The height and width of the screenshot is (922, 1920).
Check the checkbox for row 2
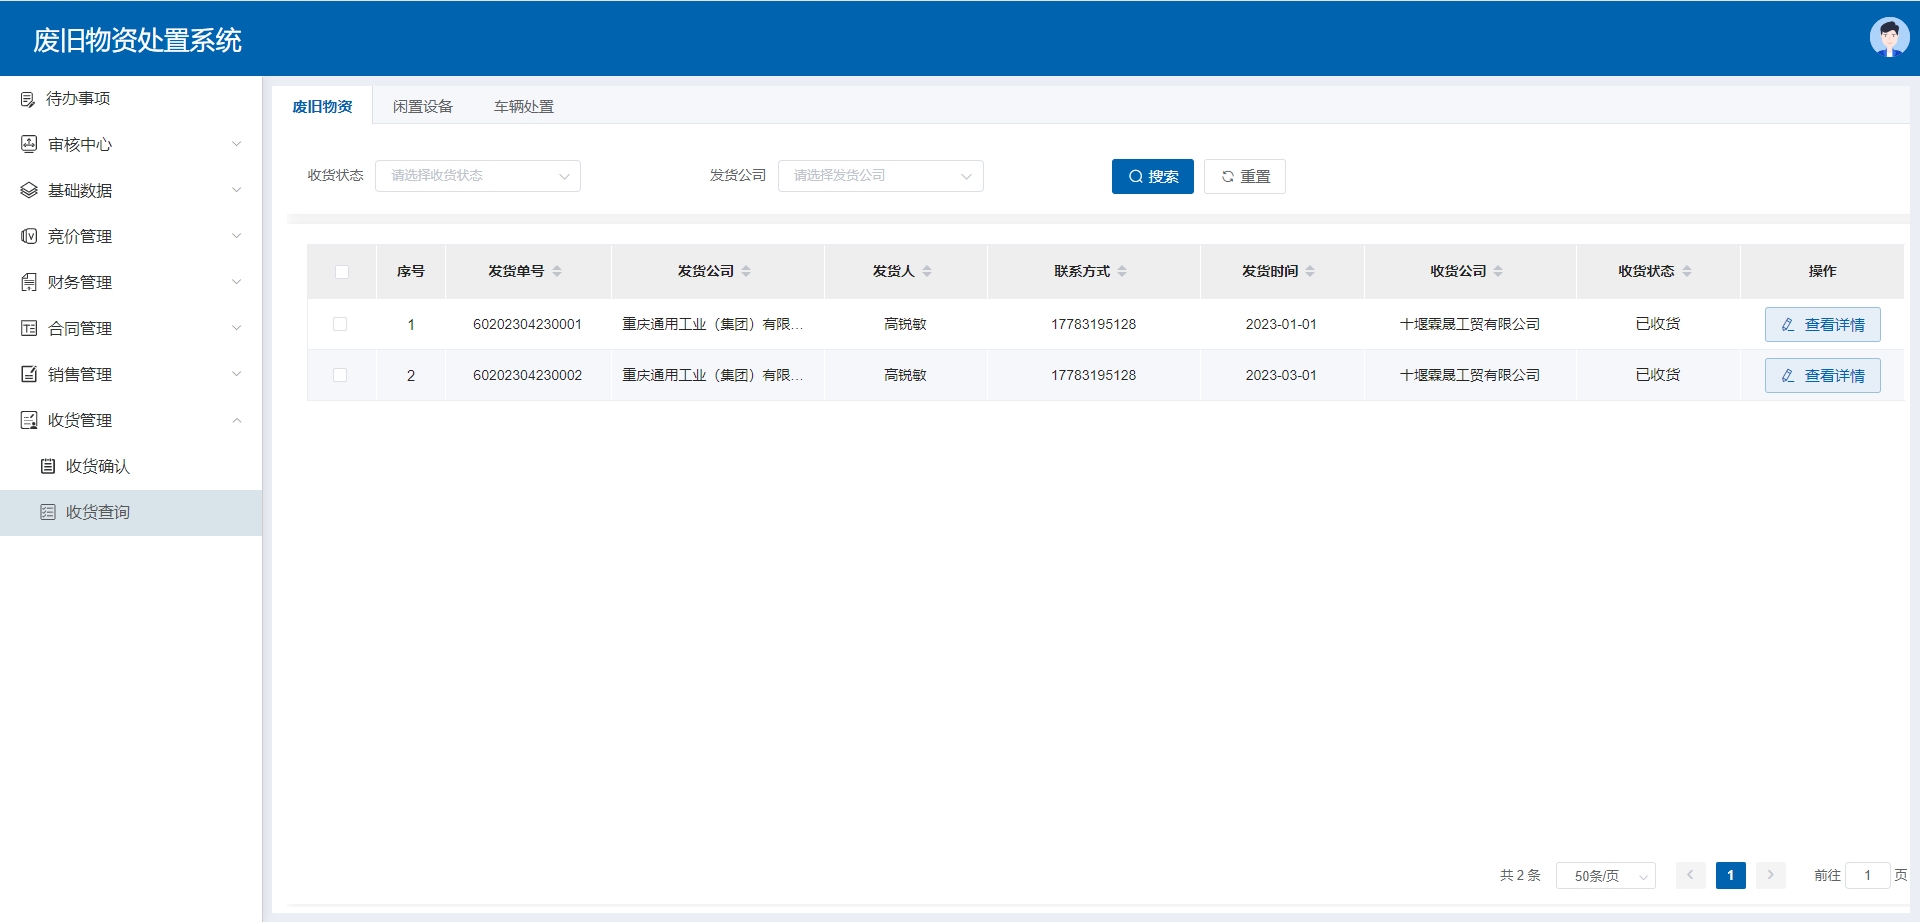click(340, 375)
